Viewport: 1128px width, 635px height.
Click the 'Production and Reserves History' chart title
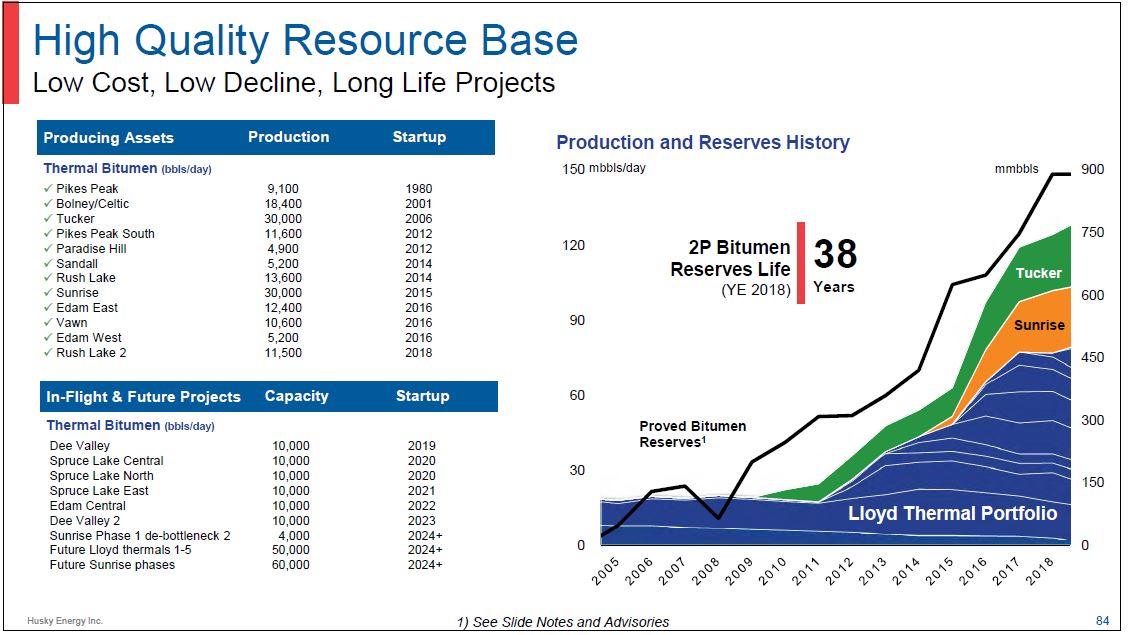tap(703, 142)
